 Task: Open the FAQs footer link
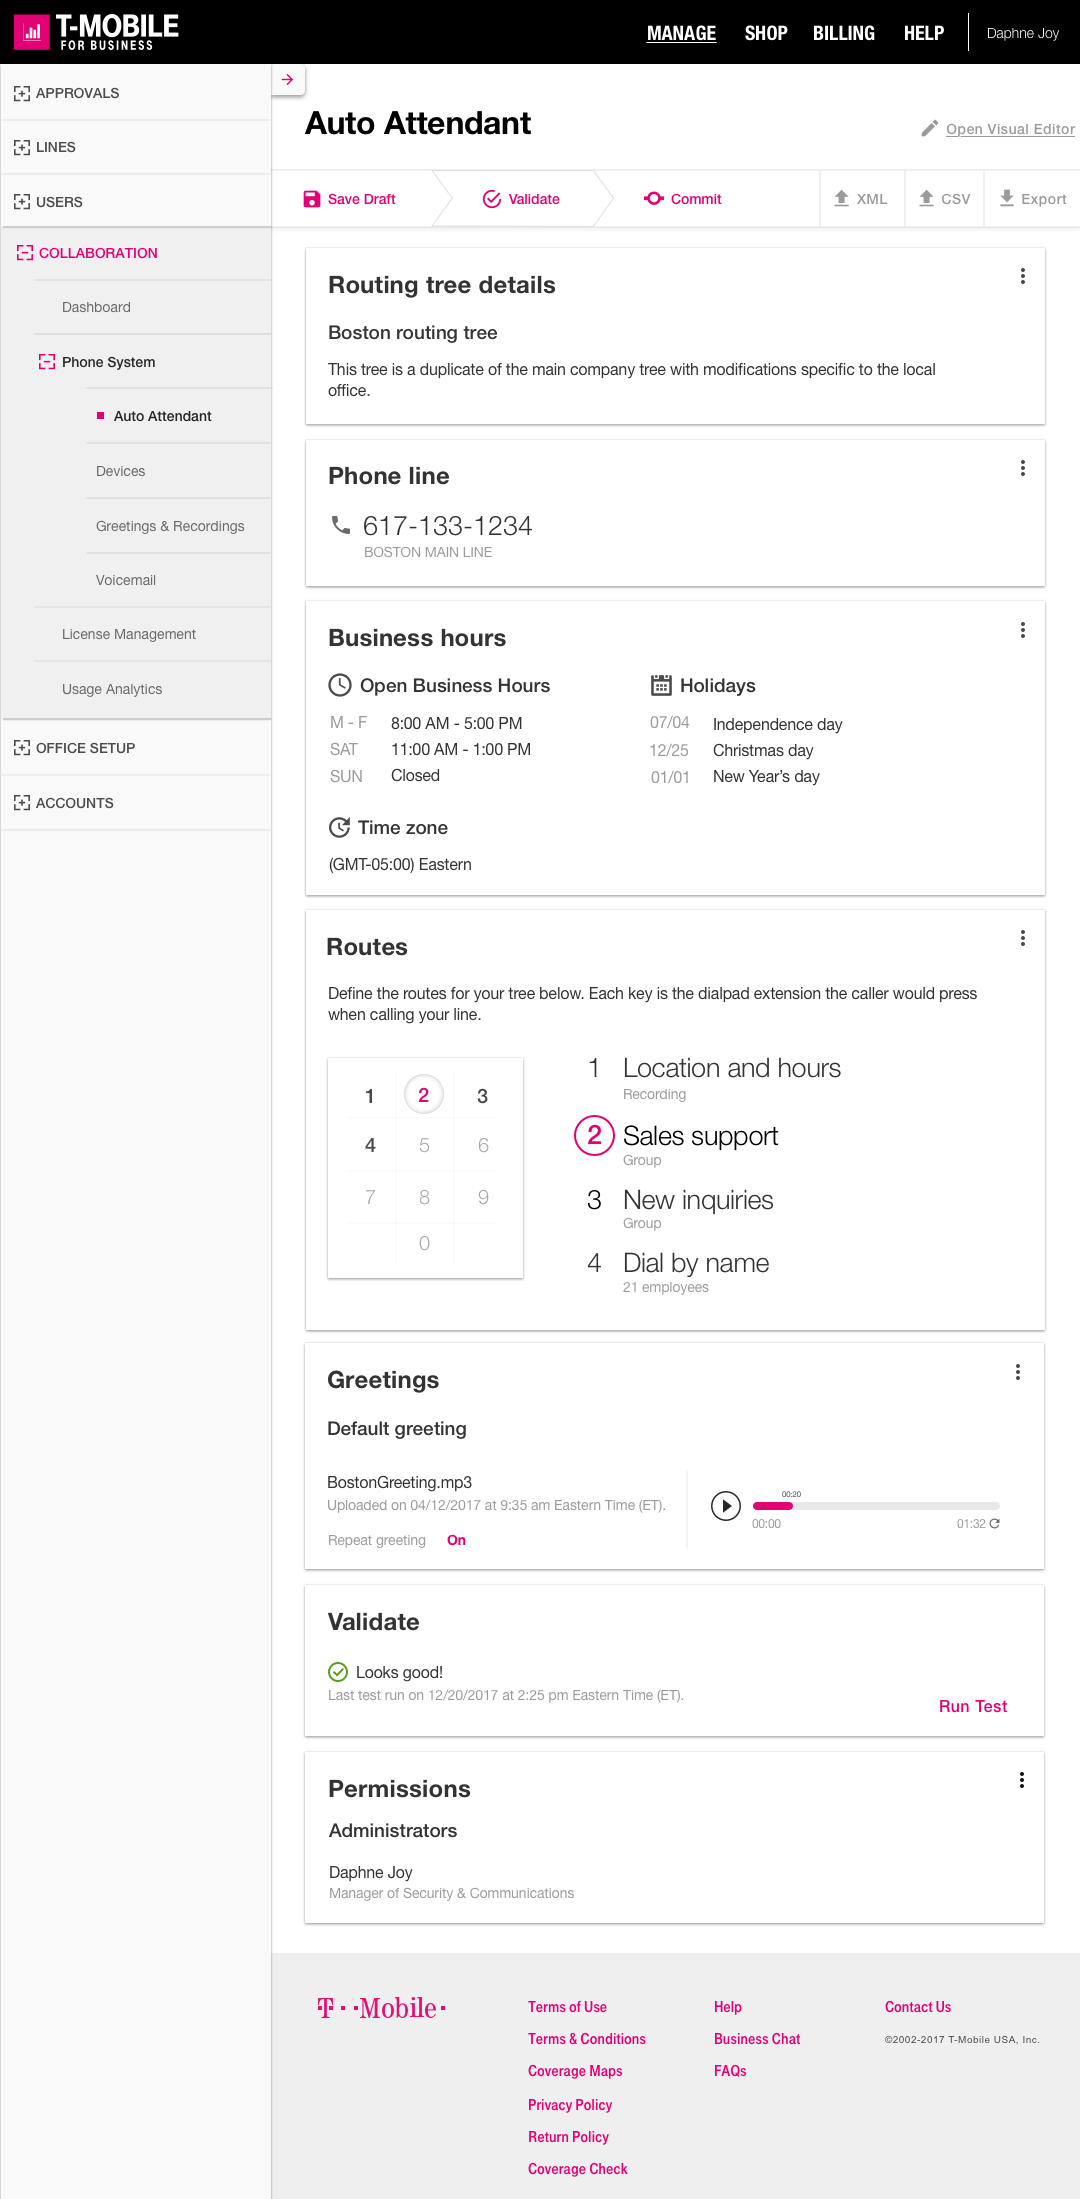730,2071
